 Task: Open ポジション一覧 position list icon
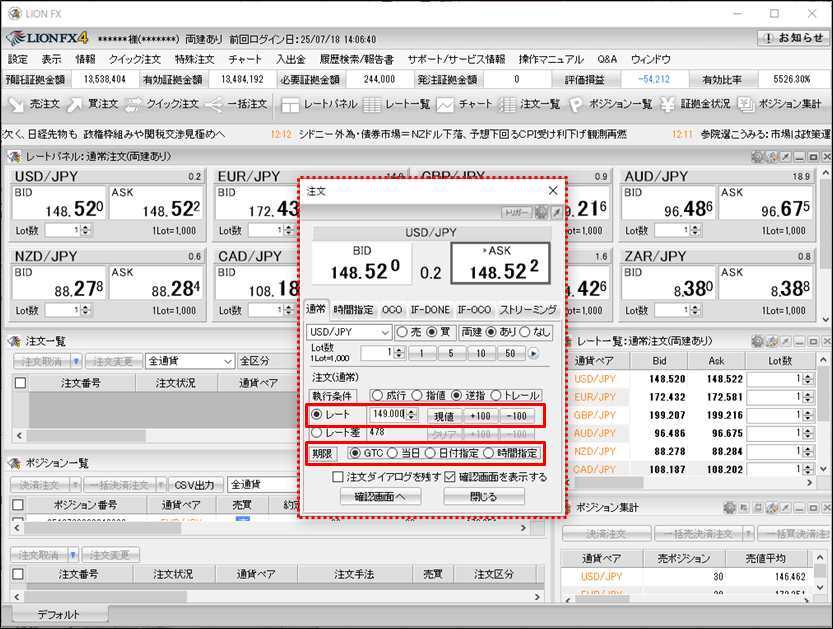[x=611, y=104]
